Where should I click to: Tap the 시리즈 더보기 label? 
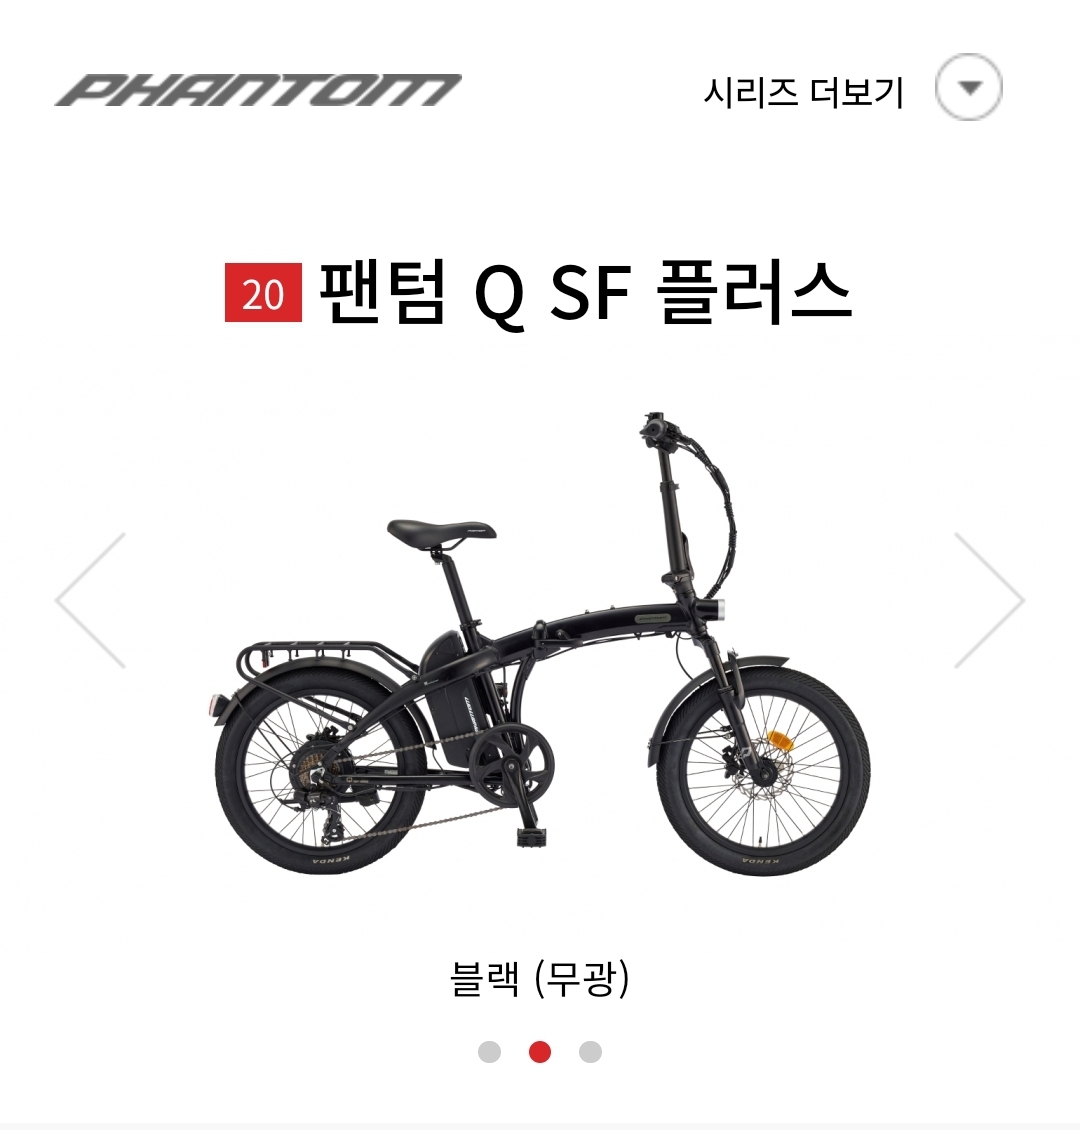tap(803, 92)
